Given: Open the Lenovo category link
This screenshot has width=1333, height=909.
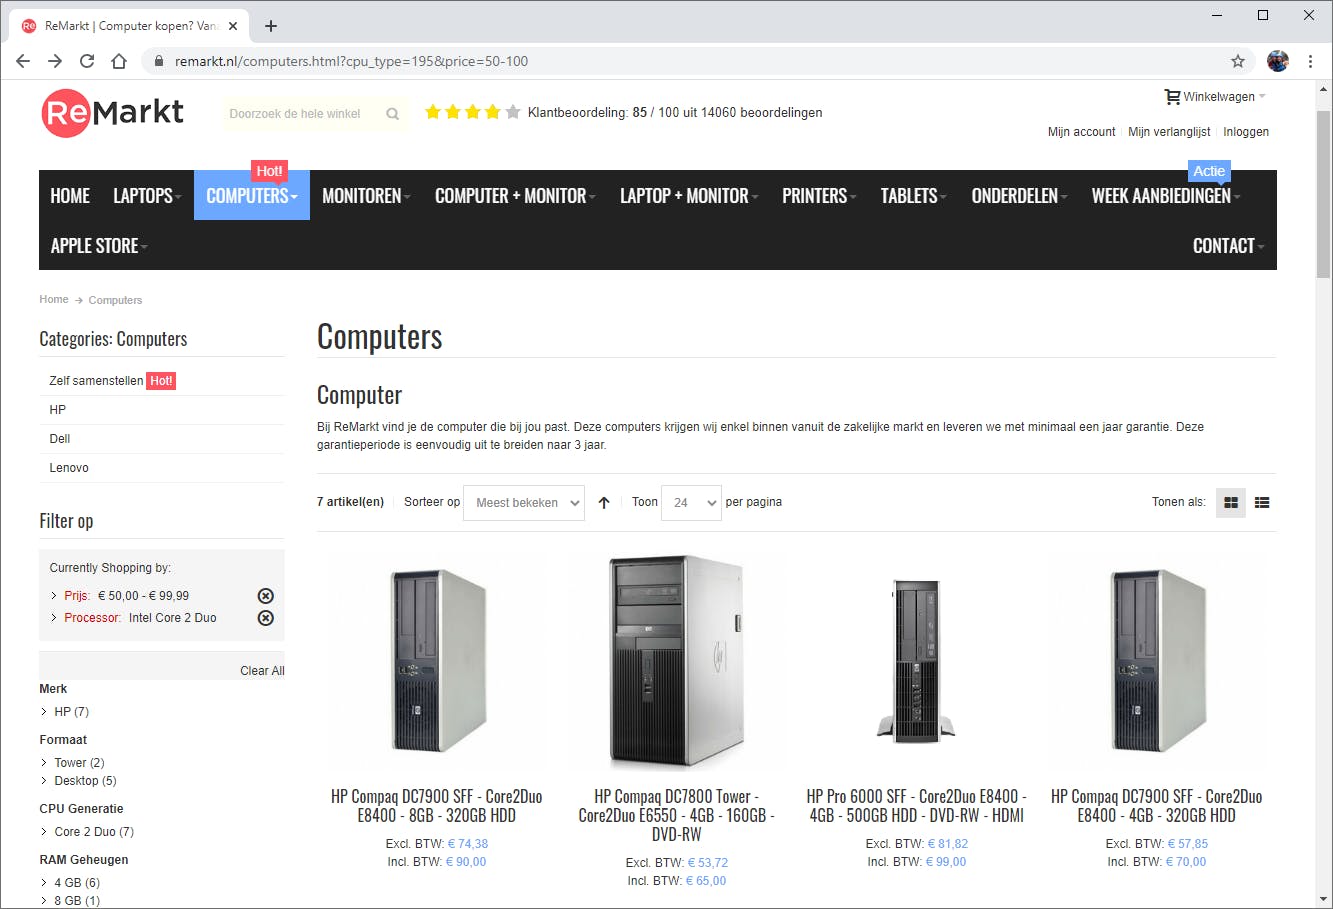Looking at the screenshot, I should pos(69,468).
